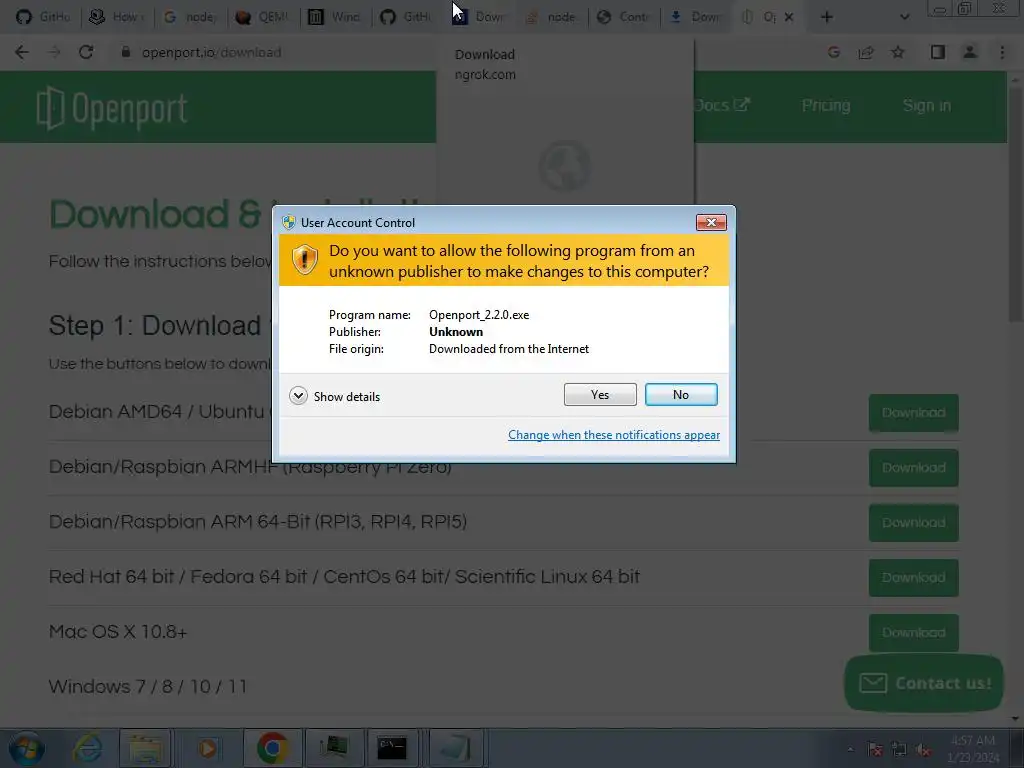Open Windows Explorer folder from taskbar
1024x768 pixels.
click(145, 748)
